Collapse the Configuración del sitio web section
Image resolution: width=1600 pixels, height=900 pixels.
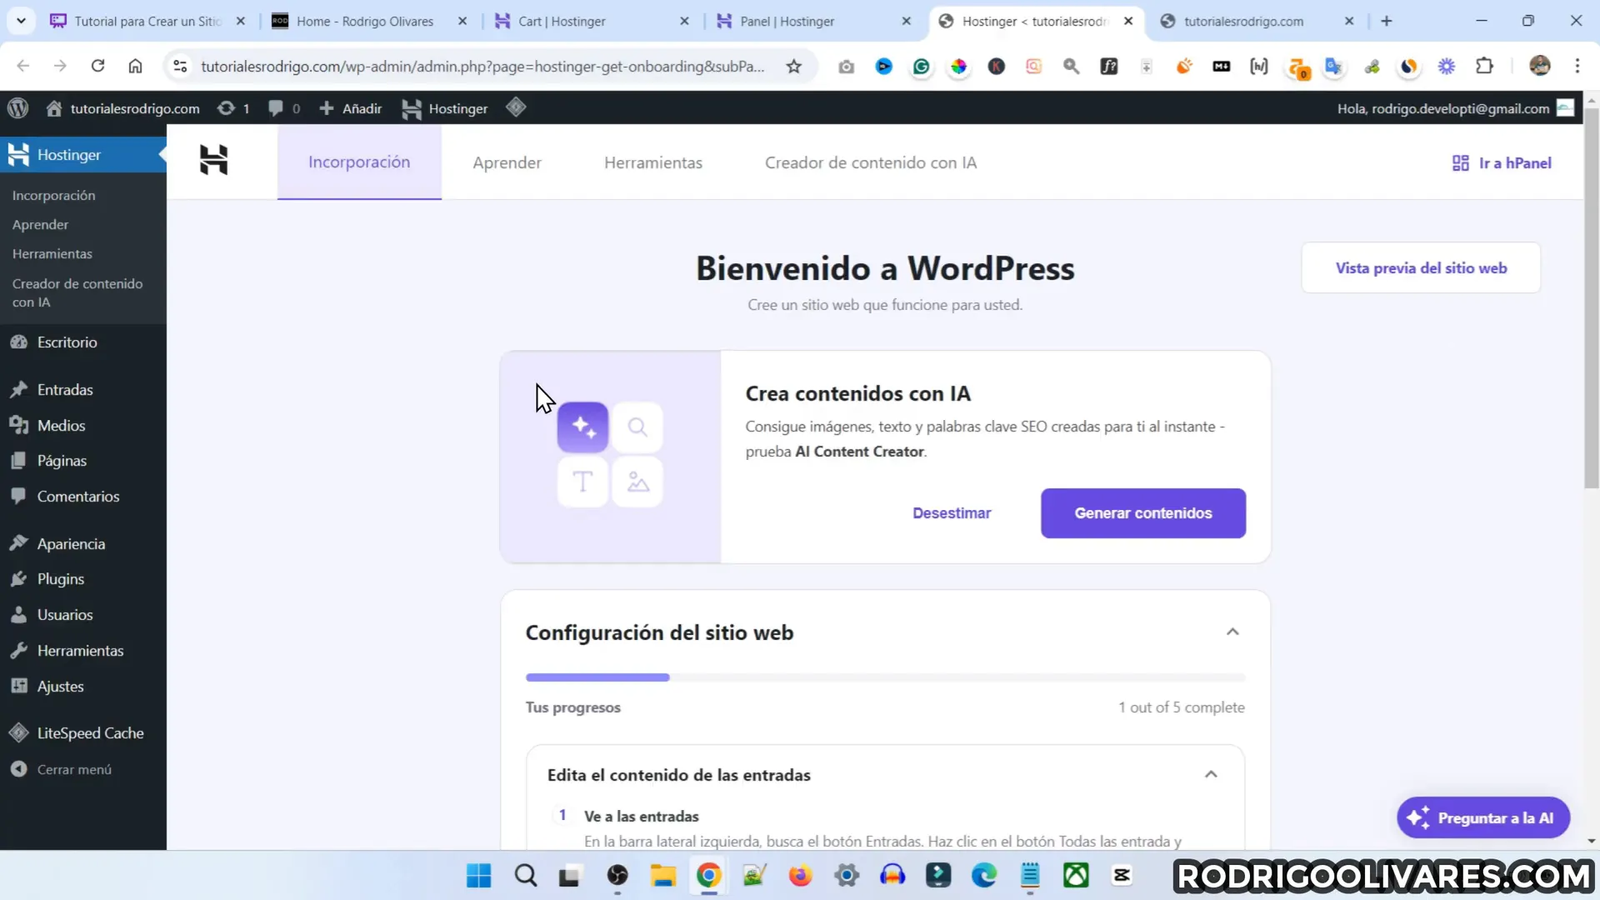(1232, 631)
